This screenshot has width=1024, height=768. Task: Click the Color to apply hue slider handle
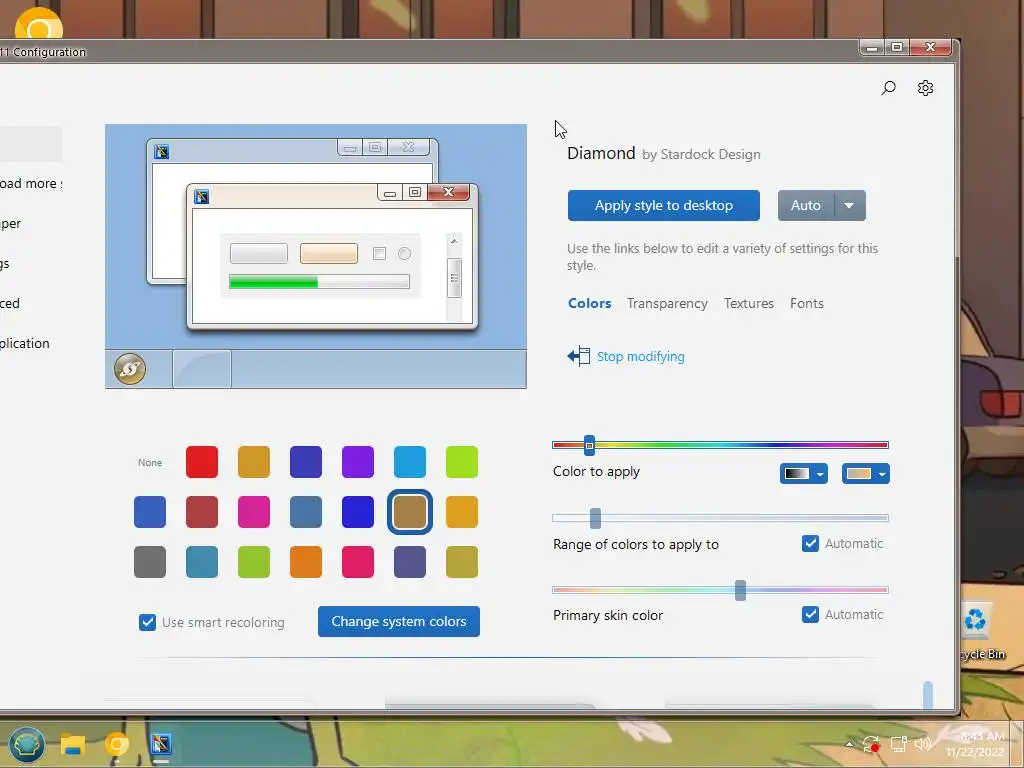589,445
